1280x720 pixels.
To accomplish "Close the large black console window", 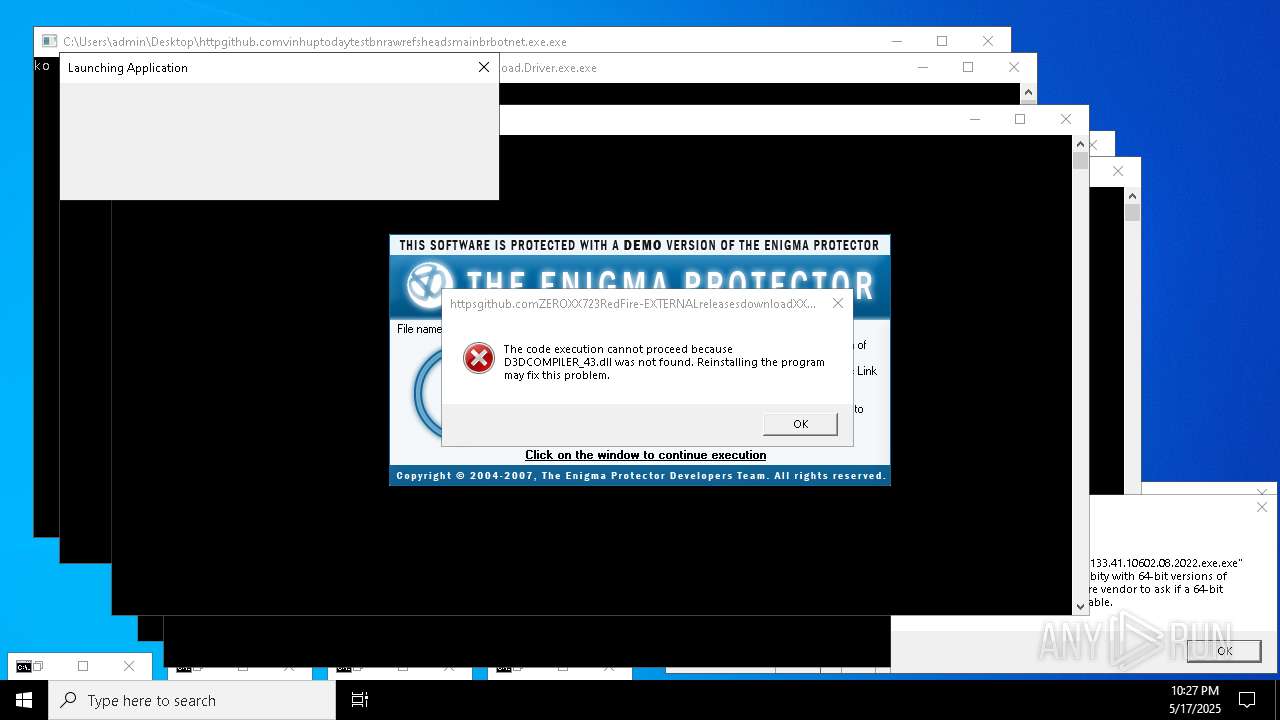I will coord(1066,119).
